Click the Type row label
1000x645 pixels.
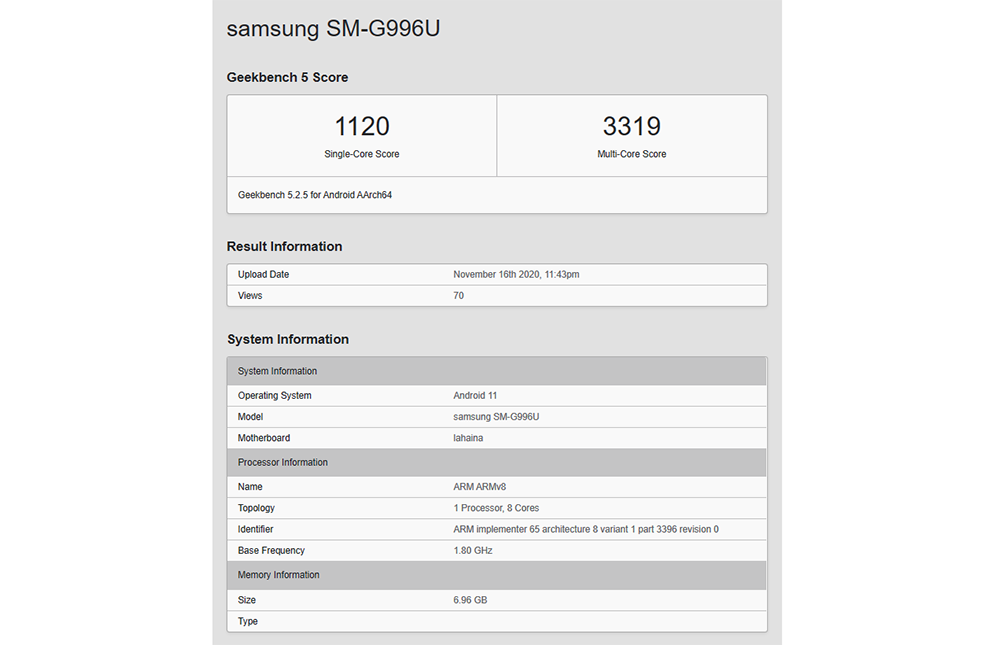(x=248, y=621)
